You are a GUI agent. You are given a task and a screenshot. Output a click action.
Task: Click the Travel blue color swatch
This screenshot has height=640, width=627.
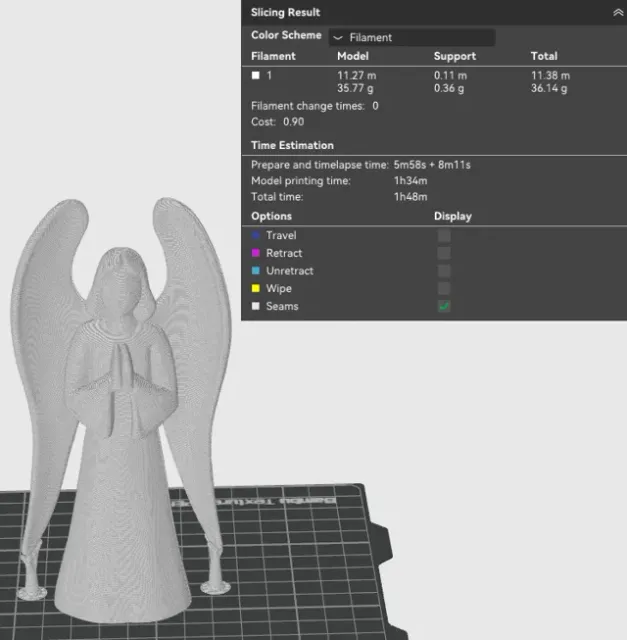click(256, 235)
